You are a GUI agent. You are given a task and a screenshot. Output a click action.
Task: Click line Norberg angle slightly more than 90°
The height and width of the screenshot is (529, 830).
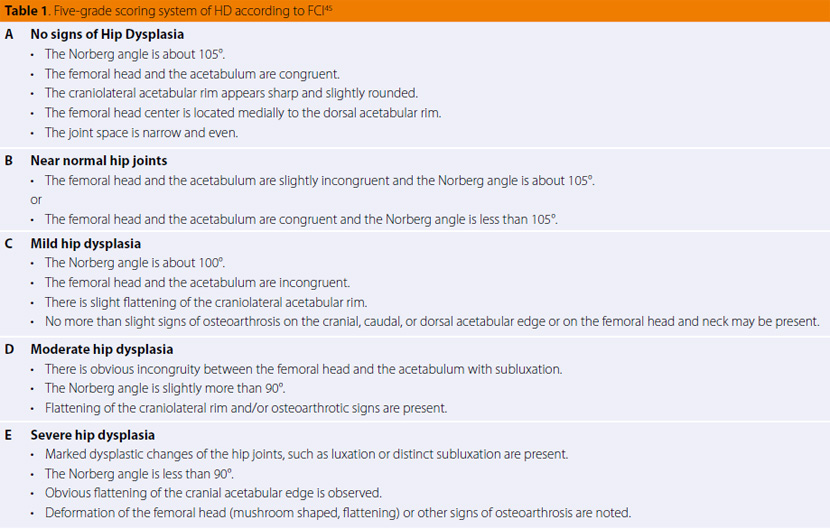point(165,388)
